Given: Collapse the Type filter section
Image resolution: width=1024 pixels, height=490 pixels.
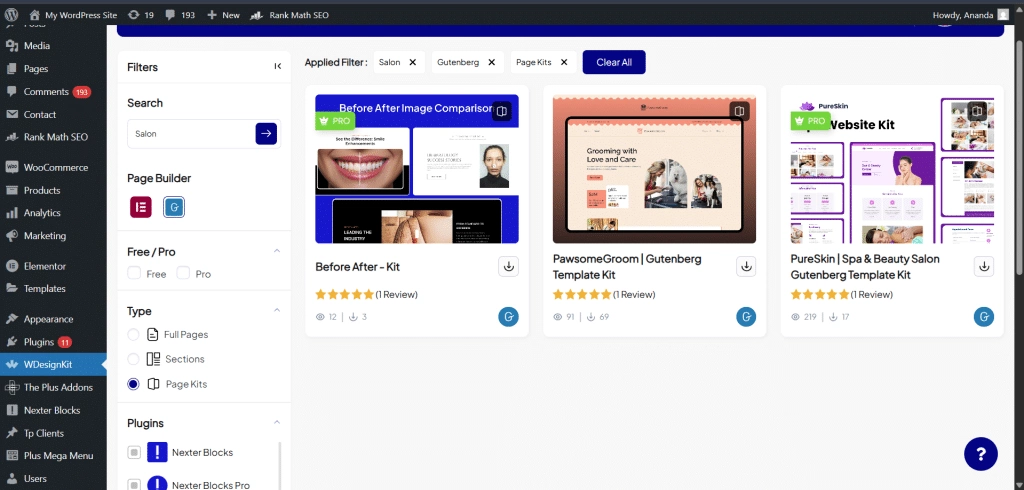Looking at the screenshot, I should pyautogui.click(x=277, y=310).
